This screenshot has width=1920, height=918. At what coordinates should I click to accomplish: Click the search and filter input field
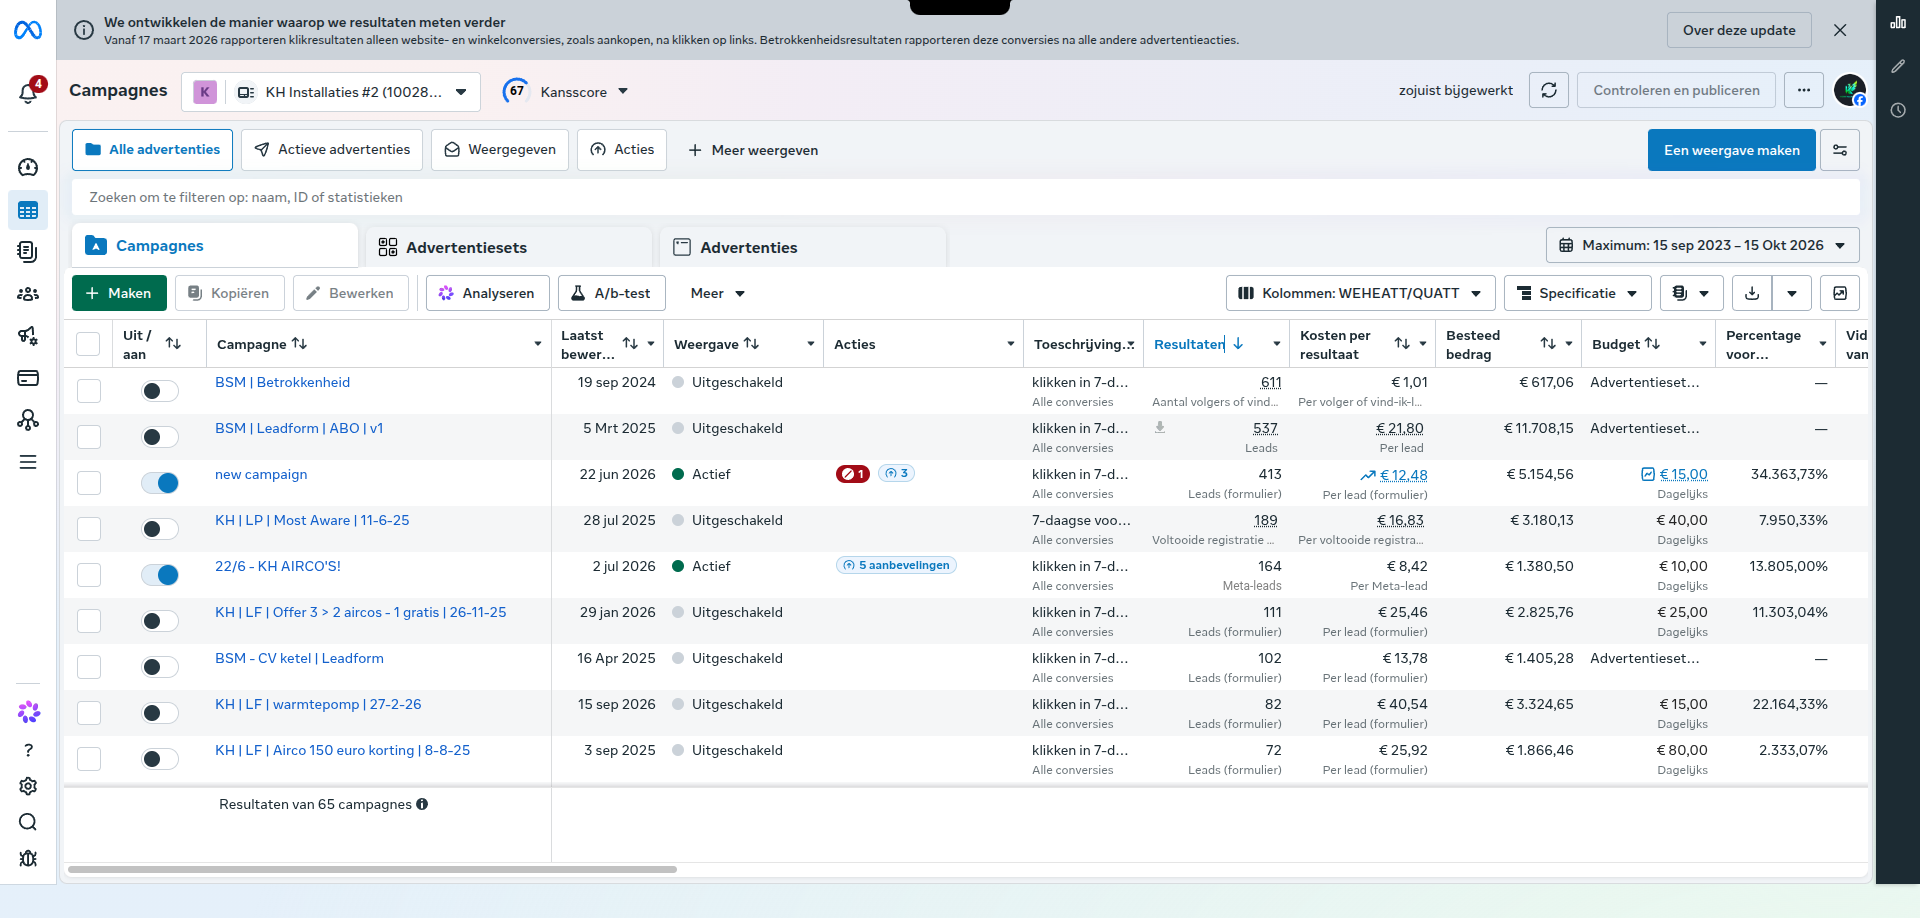point(965,197)
